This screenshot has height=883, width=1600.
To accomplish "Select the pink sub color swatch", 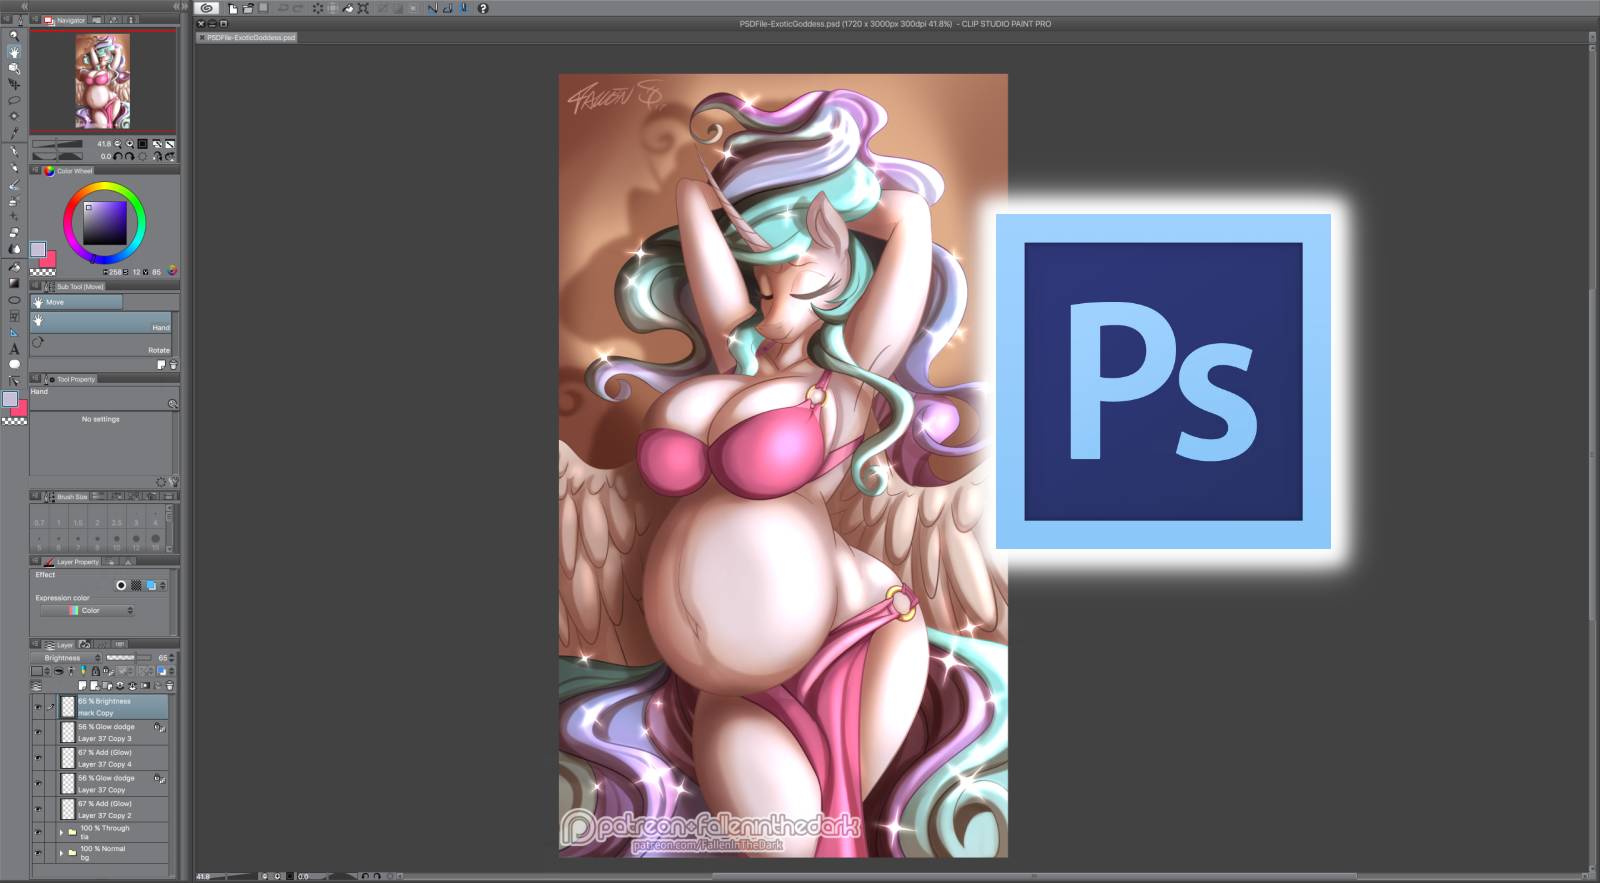I will 48,260.
